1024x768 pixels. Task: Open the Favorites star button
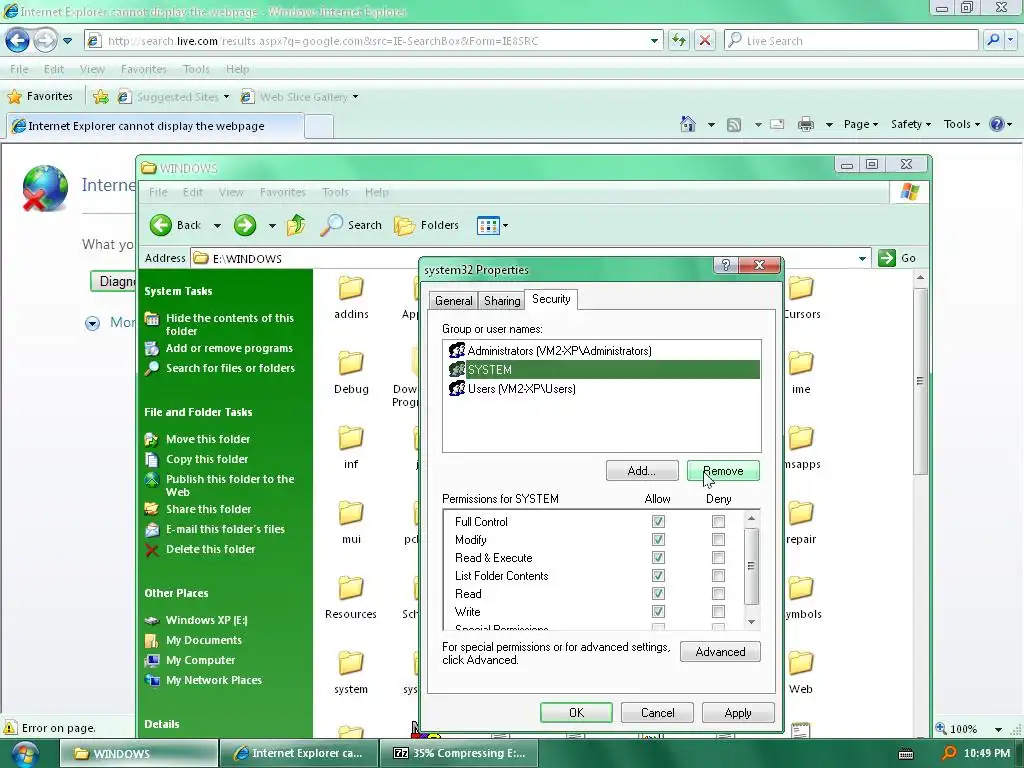[x=40, y=97]
